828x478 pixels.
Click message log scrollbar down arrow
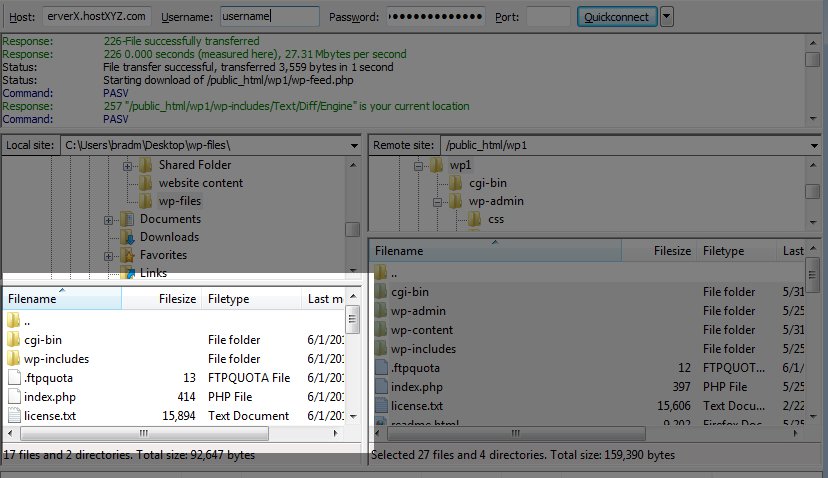(813, 118)
